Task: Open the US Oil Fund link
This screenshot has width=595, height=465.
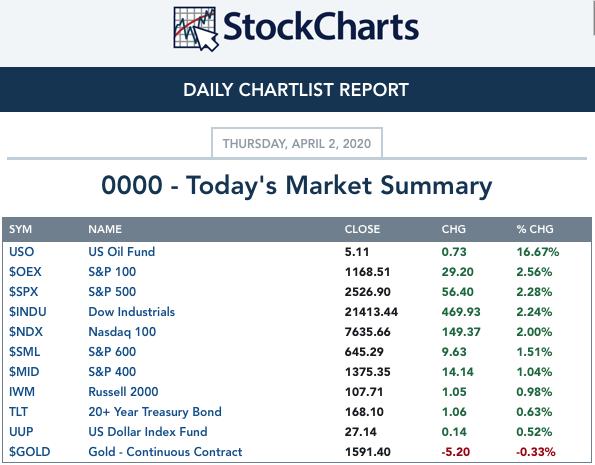Action: 121,252
